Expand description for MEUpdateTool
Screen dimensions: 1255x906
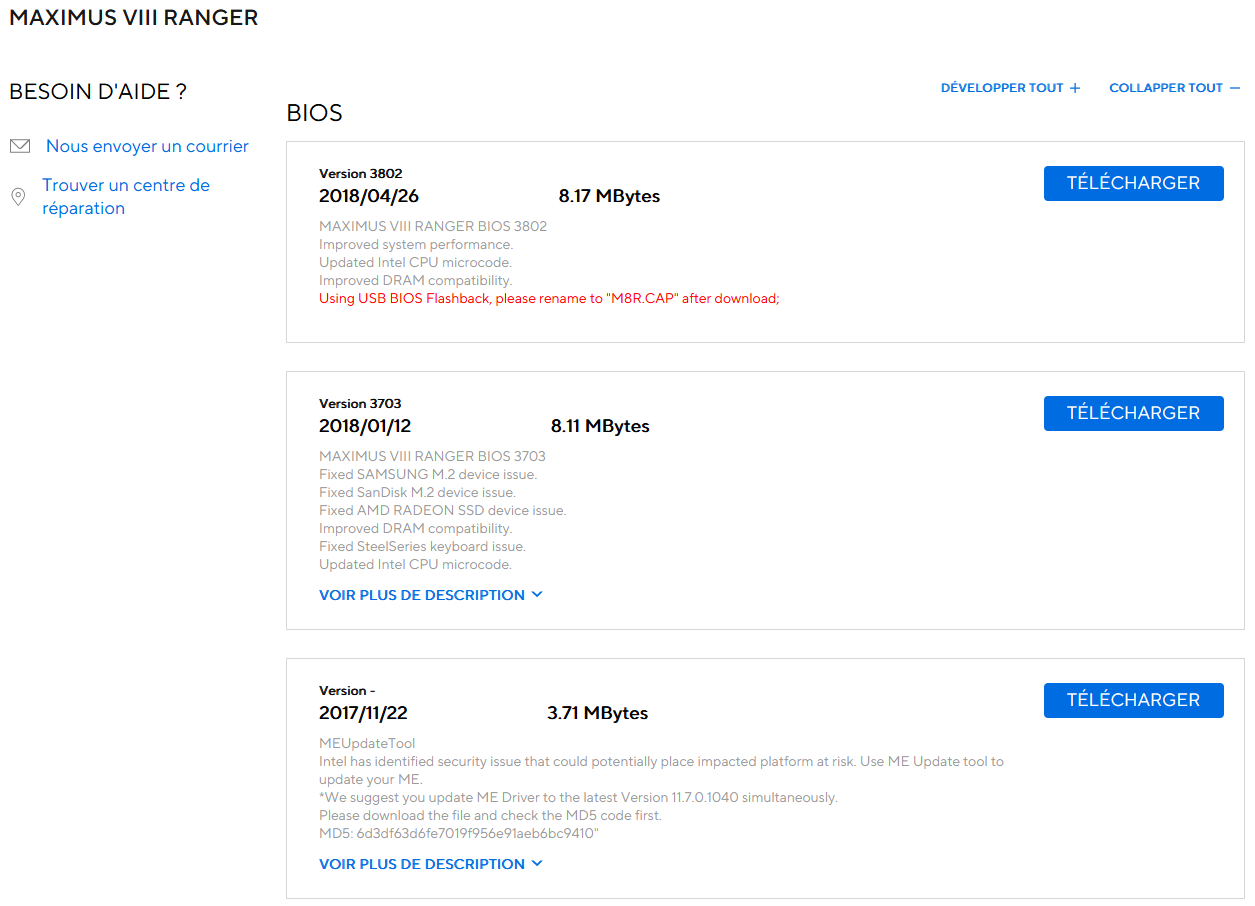pos(431,864)
